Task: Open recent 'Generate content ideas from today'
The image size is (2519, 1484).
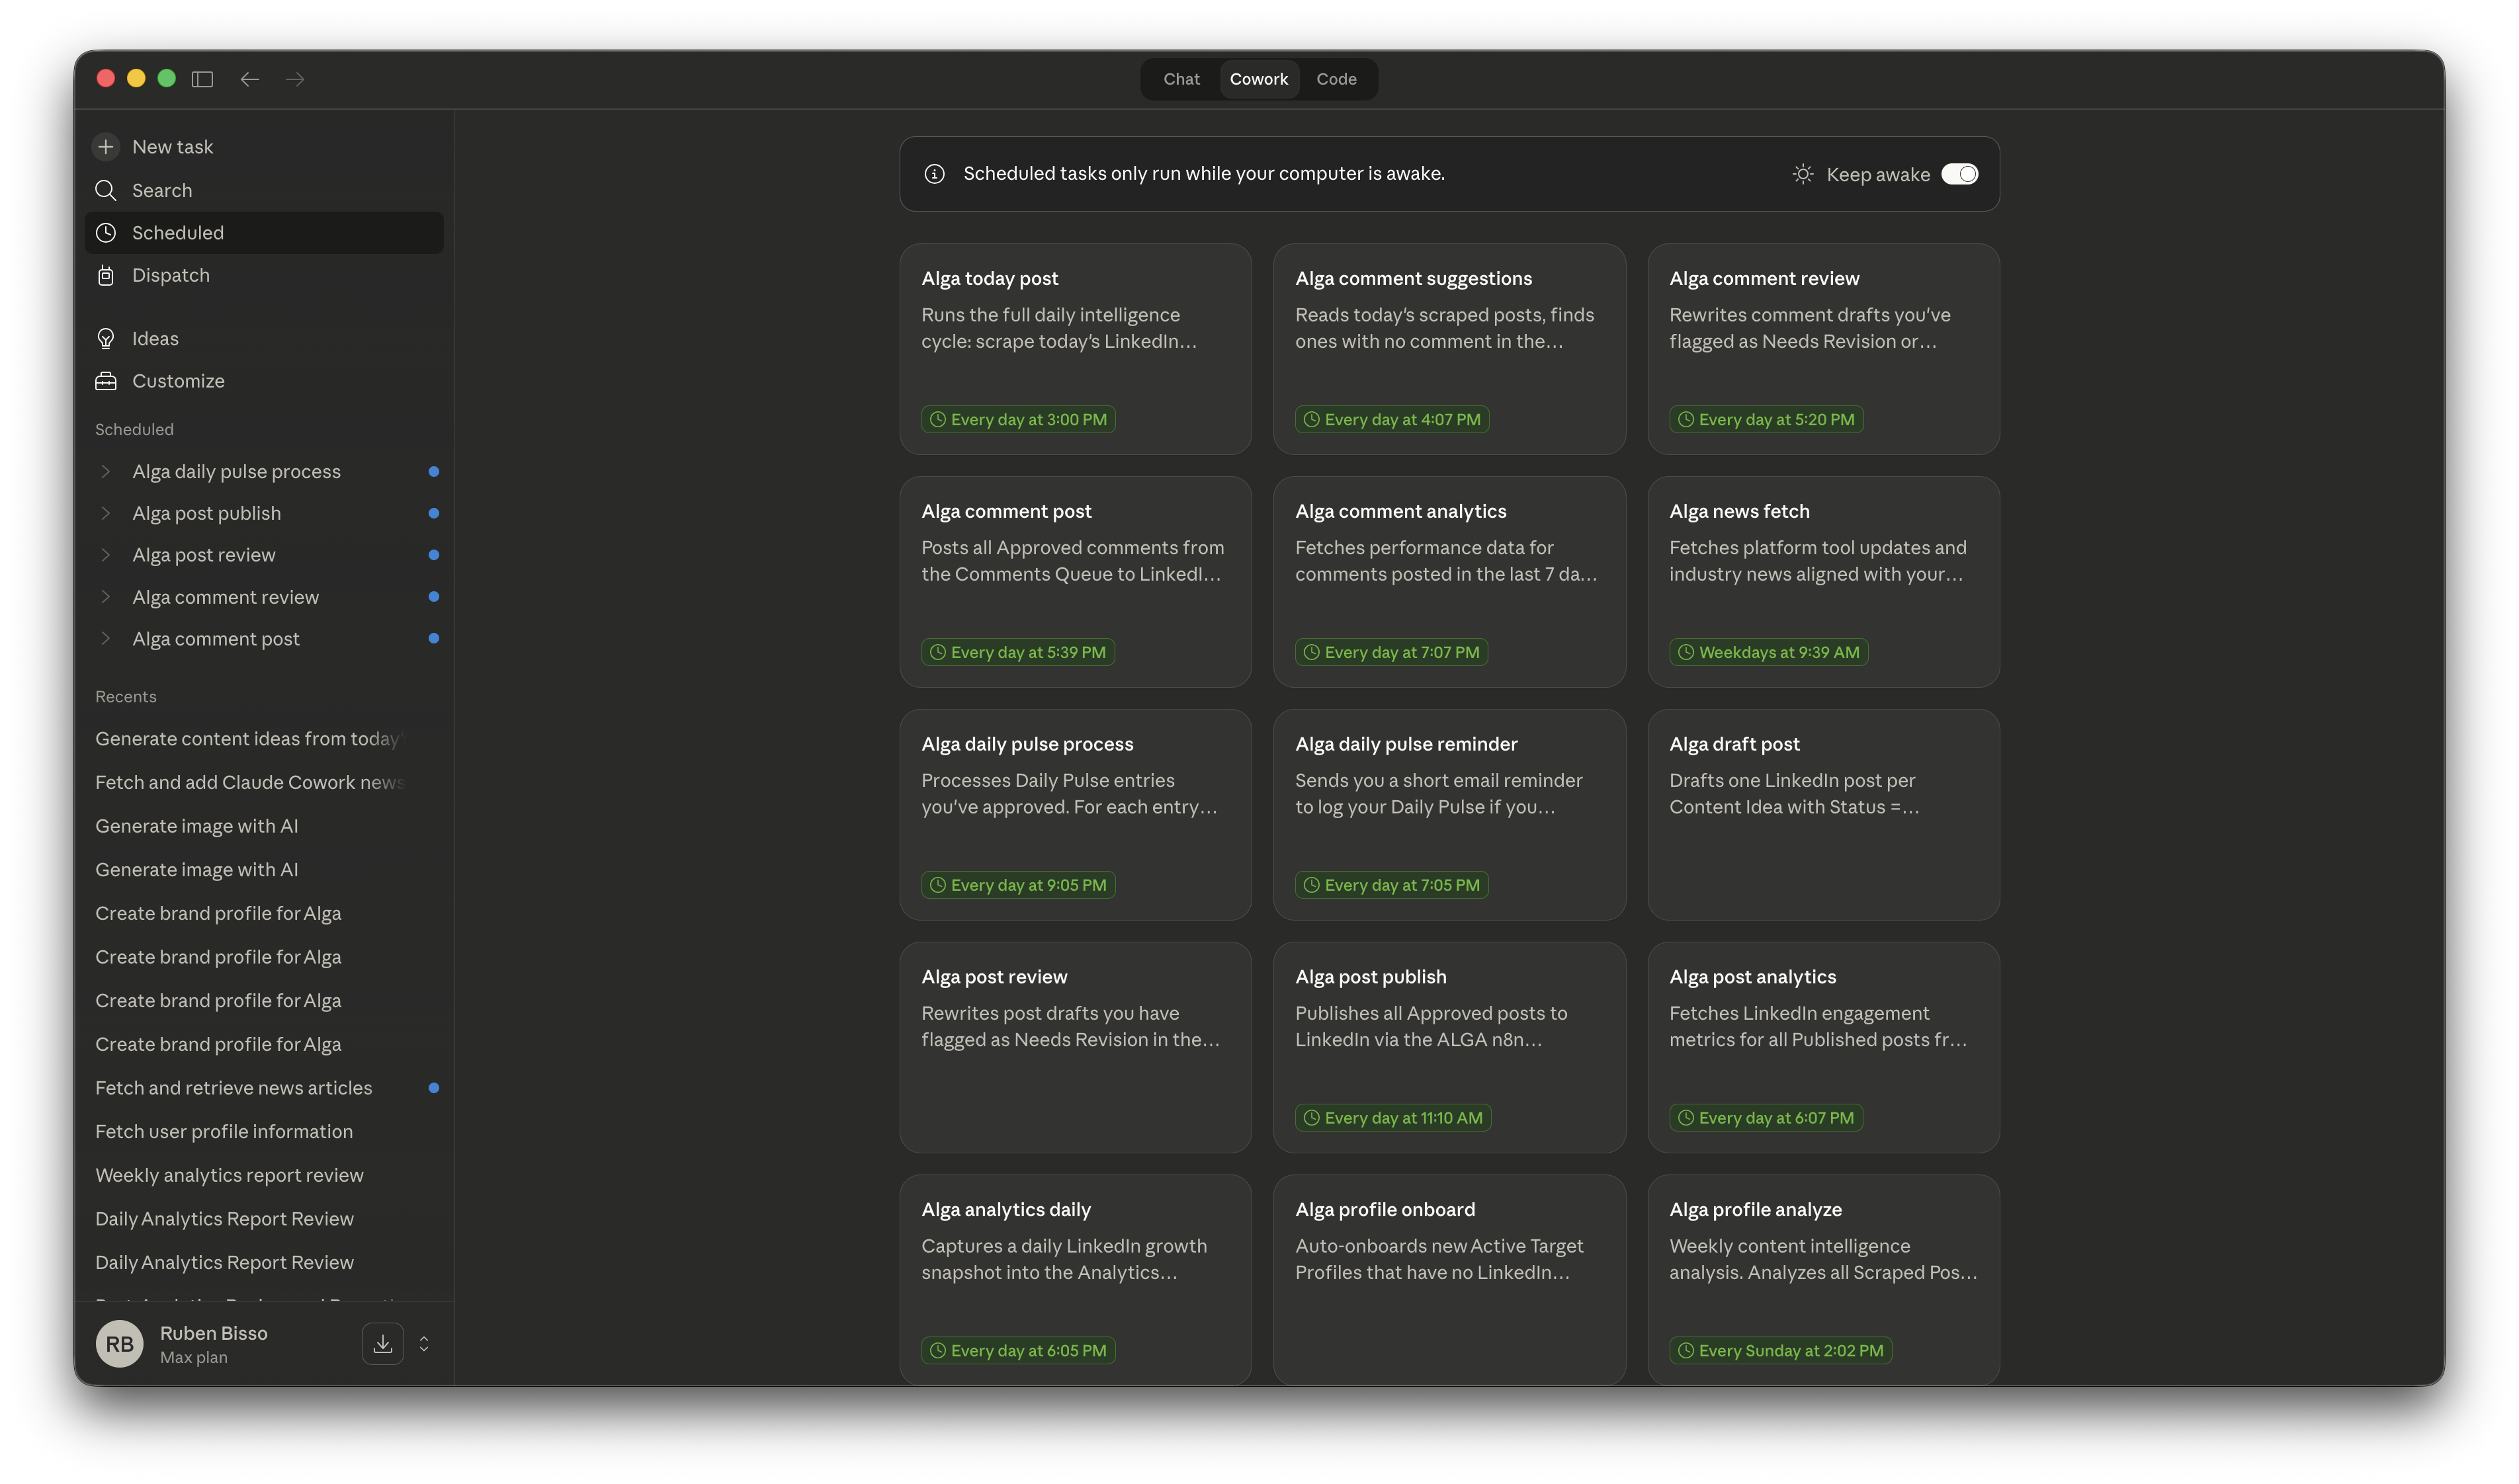Action: coord(250,739)
